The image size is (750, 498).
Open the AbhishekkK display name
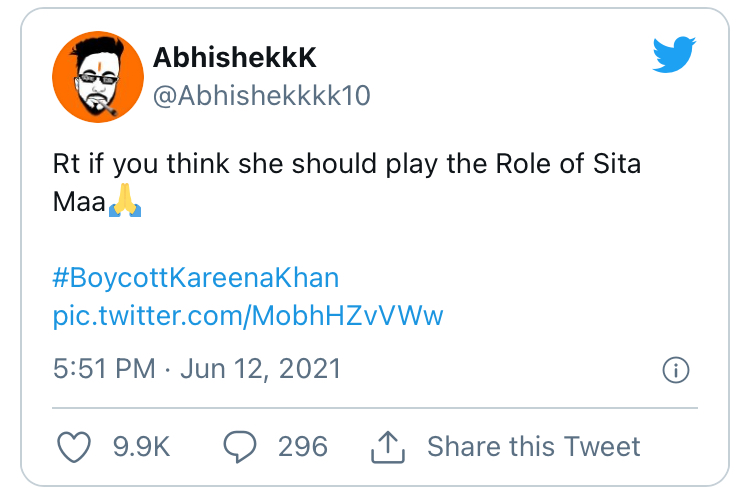234,57
